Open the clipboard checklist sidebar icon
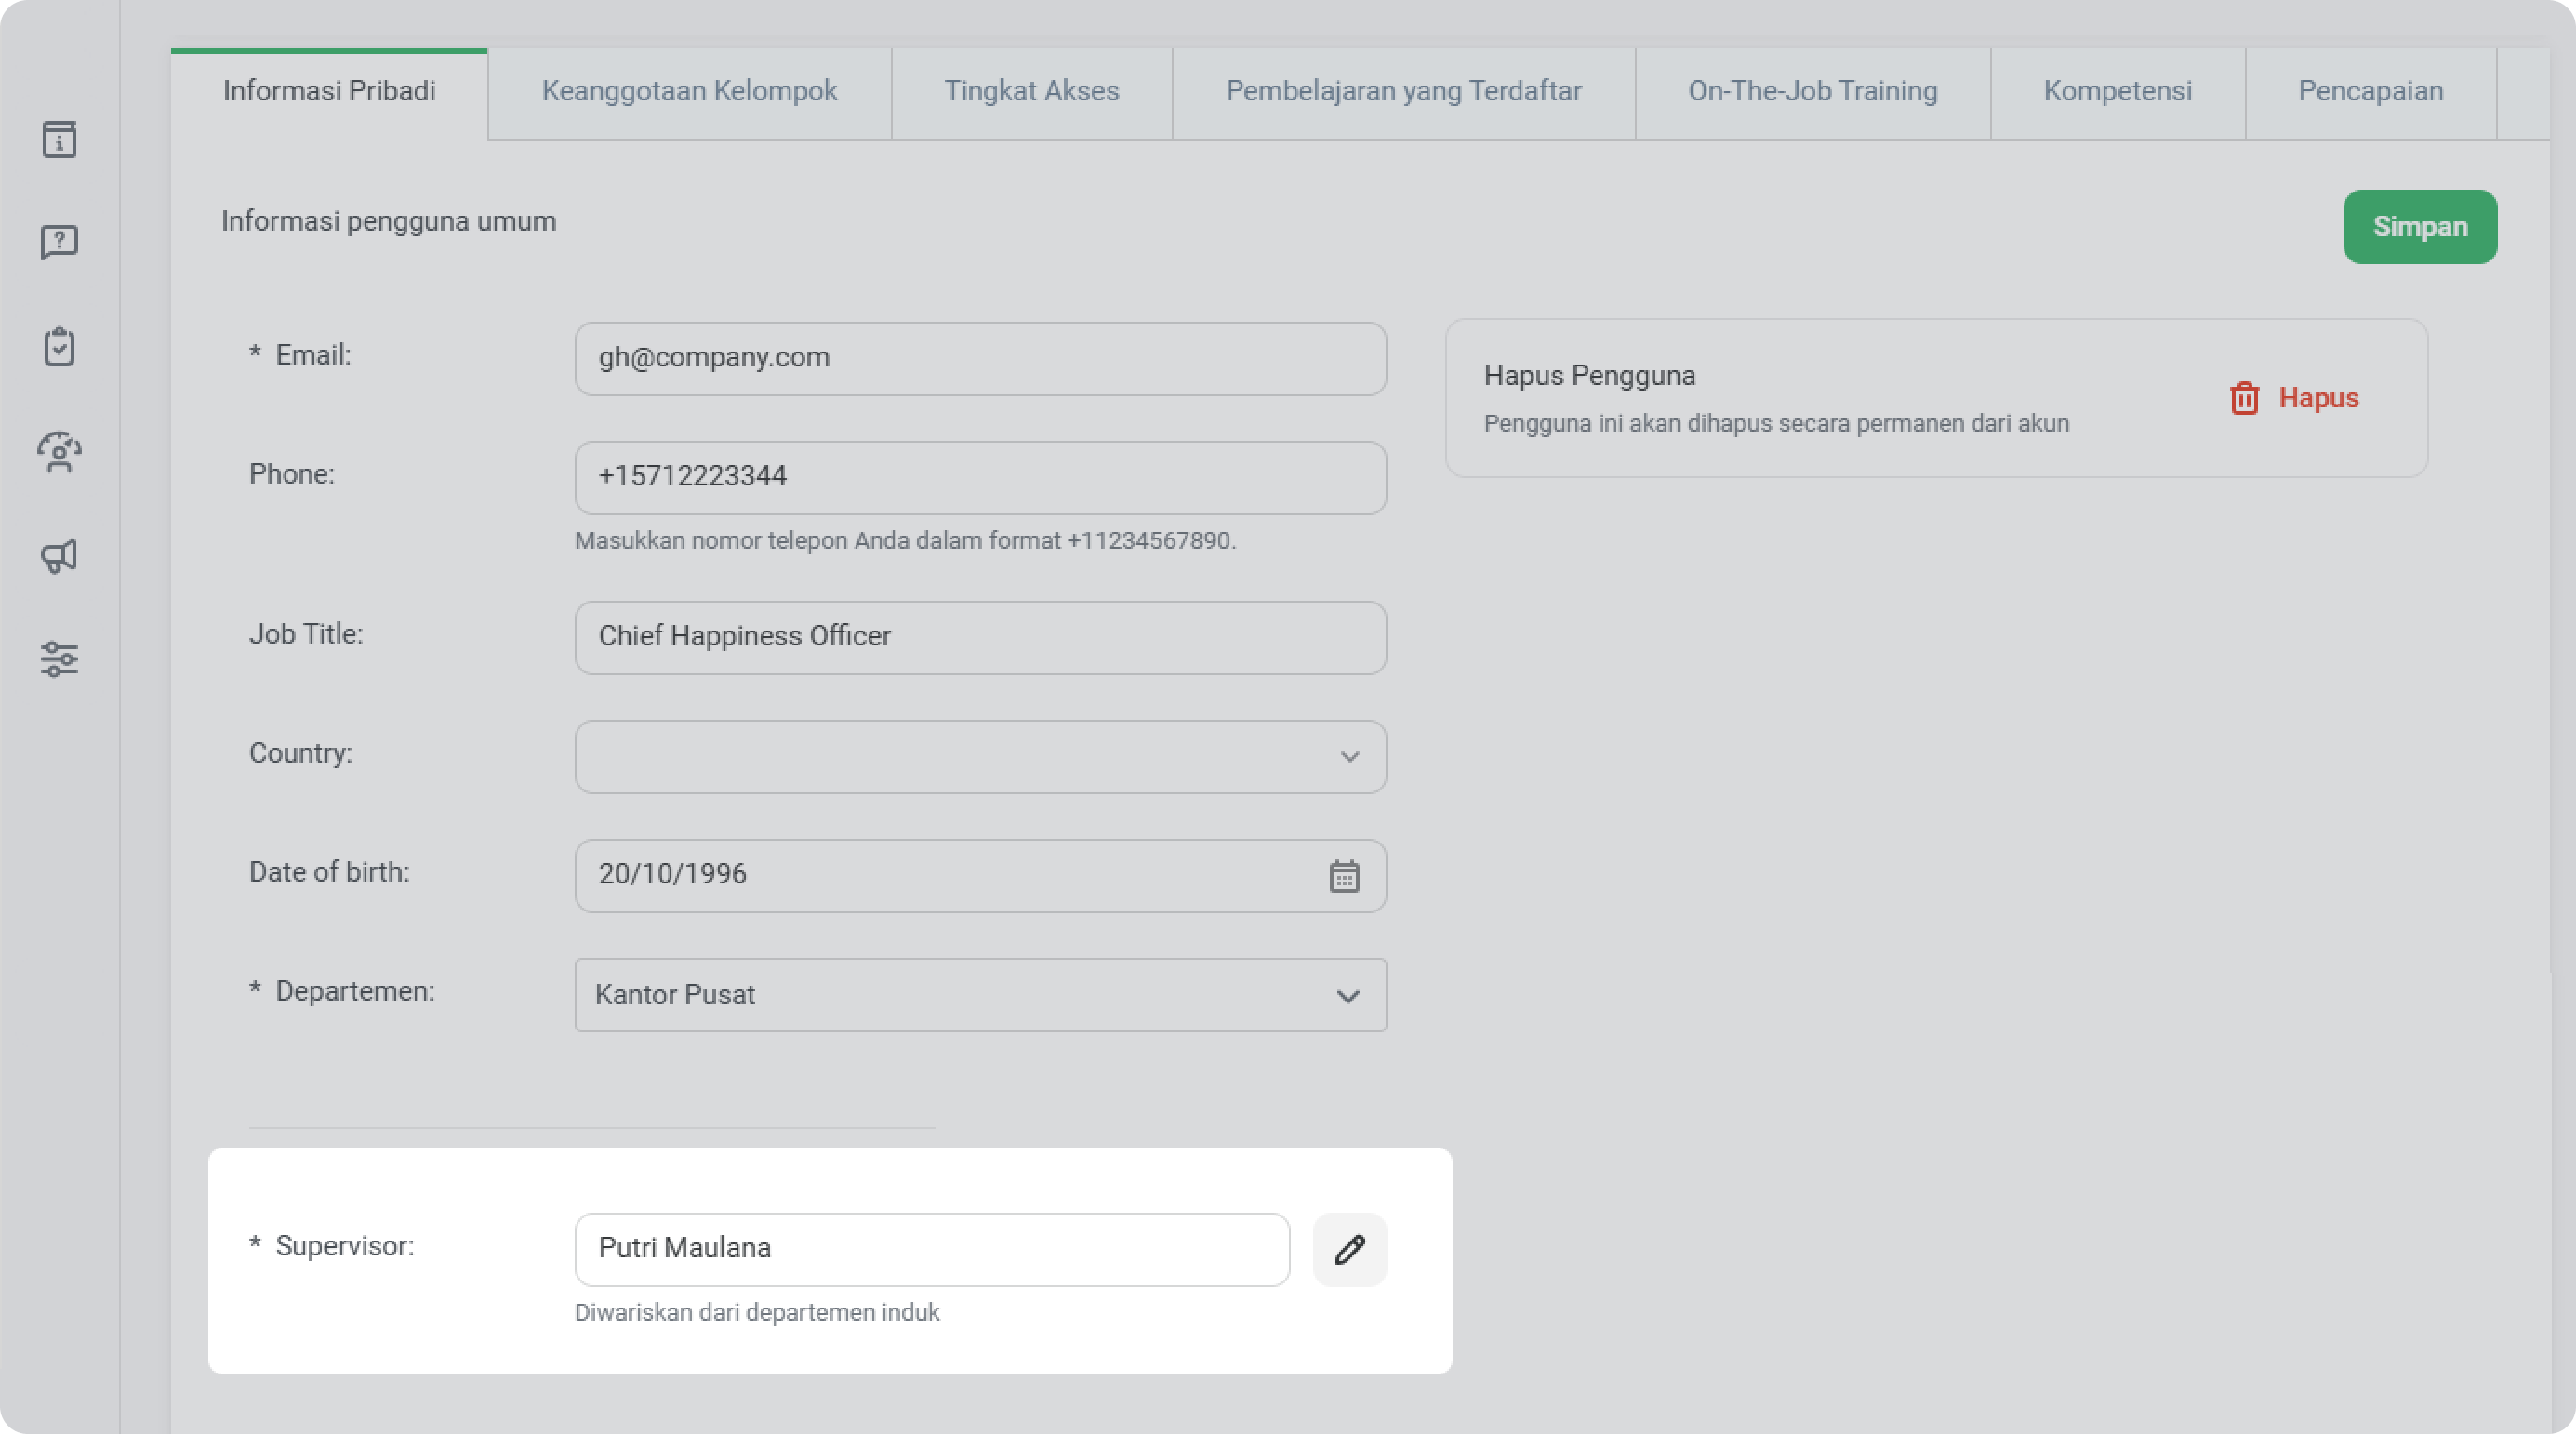 pyautogui.click(x=59, y=347)
